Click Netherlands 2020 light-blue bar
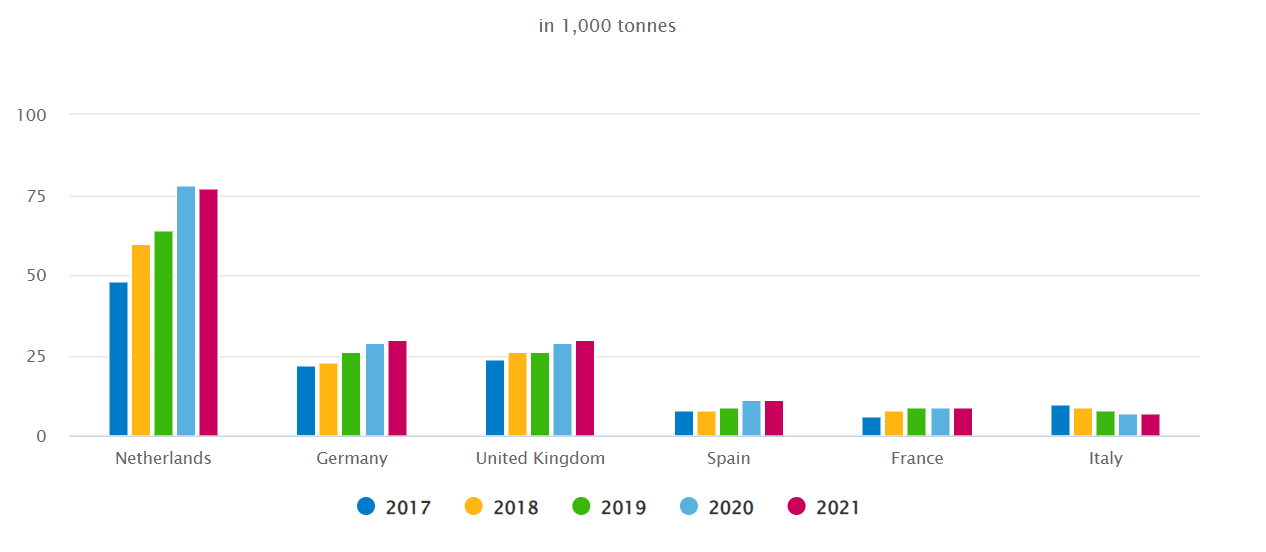Viewport: 1266px width, 552px height. 186,311
